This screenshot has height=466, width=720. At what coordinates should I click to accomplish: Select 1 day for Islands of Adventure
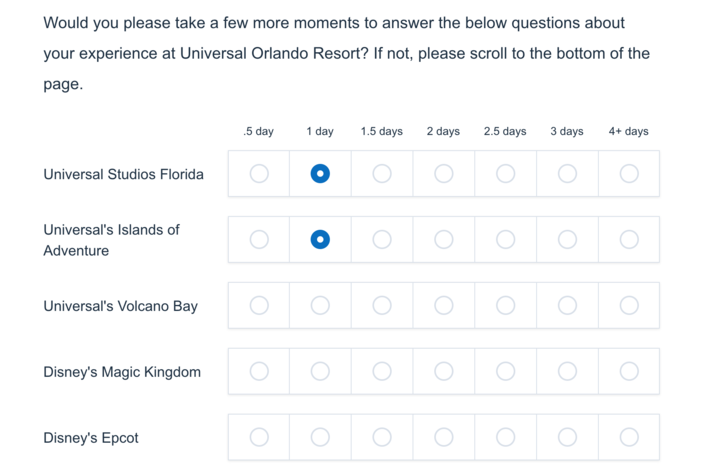click(320, 239)
